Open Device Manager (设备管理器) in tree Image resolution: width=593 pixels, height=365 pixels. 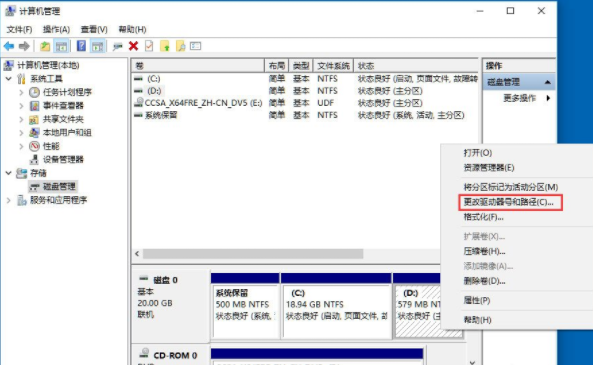tap(63, 159)
